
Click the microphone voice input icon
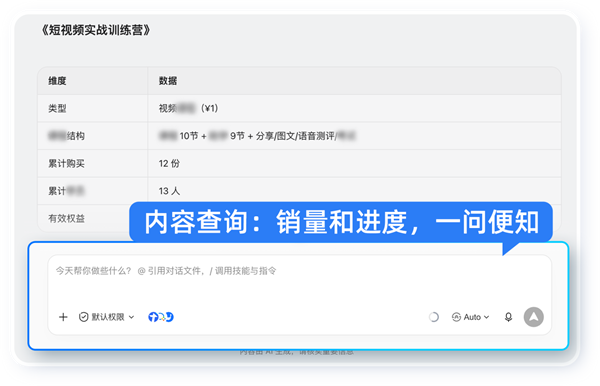pos(508,317)
